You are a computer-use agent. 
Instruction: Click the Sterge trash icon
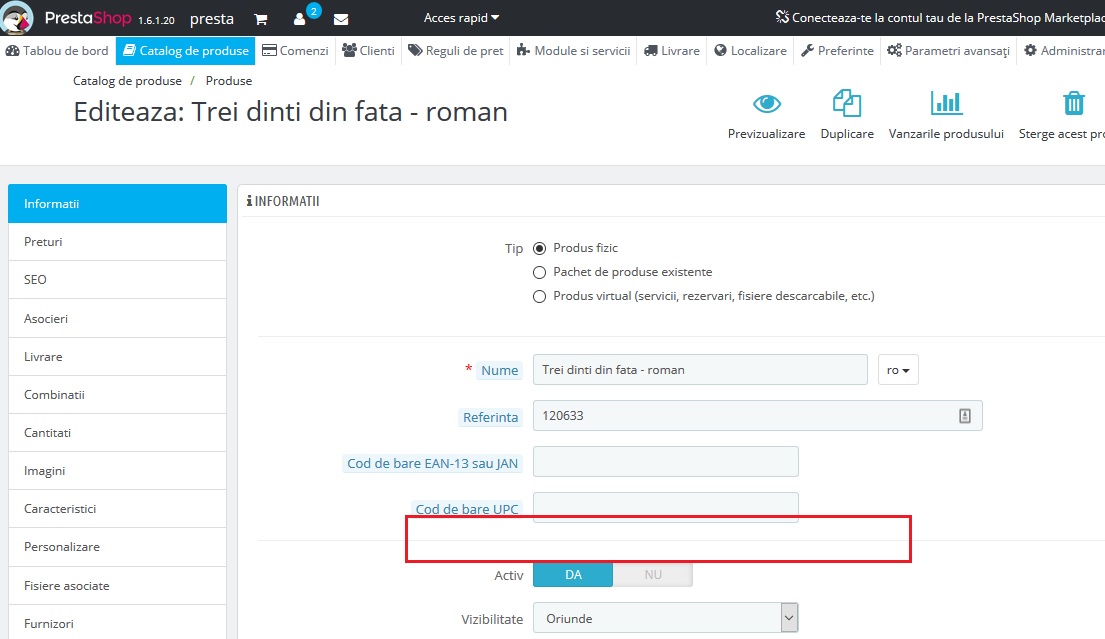1073,103
